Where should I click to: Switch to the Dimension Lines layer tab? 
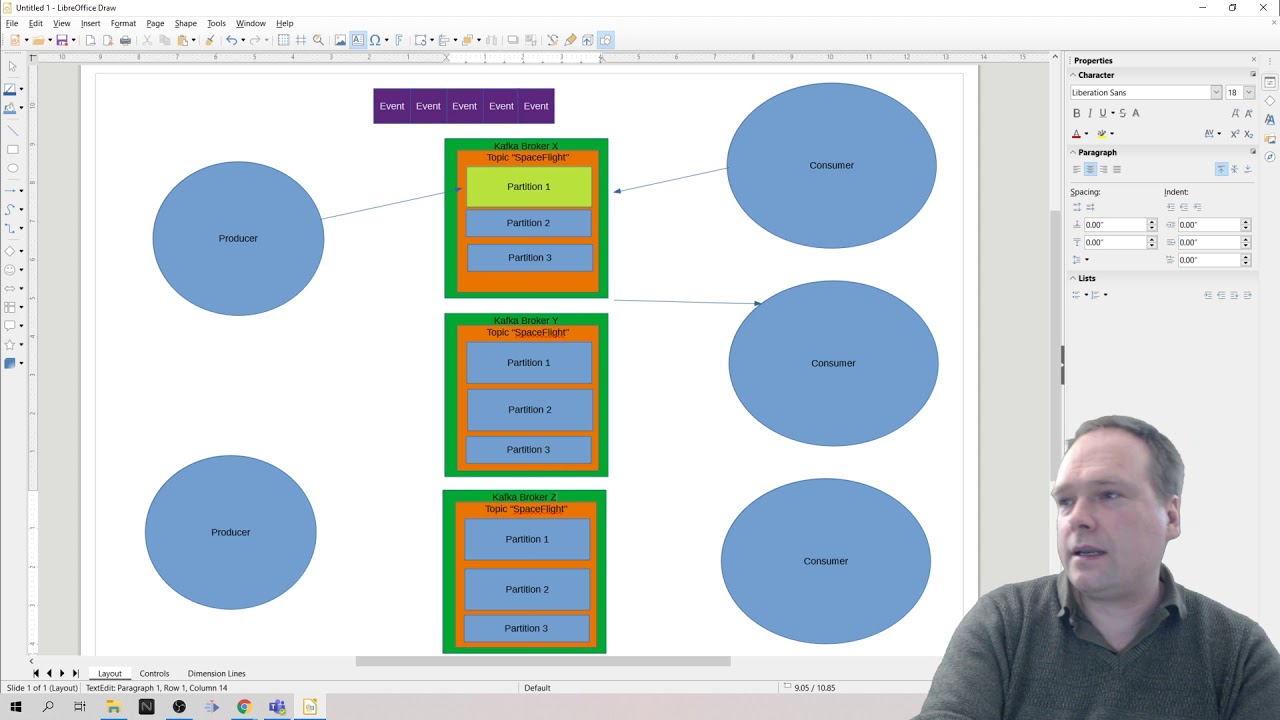point(216,674)
